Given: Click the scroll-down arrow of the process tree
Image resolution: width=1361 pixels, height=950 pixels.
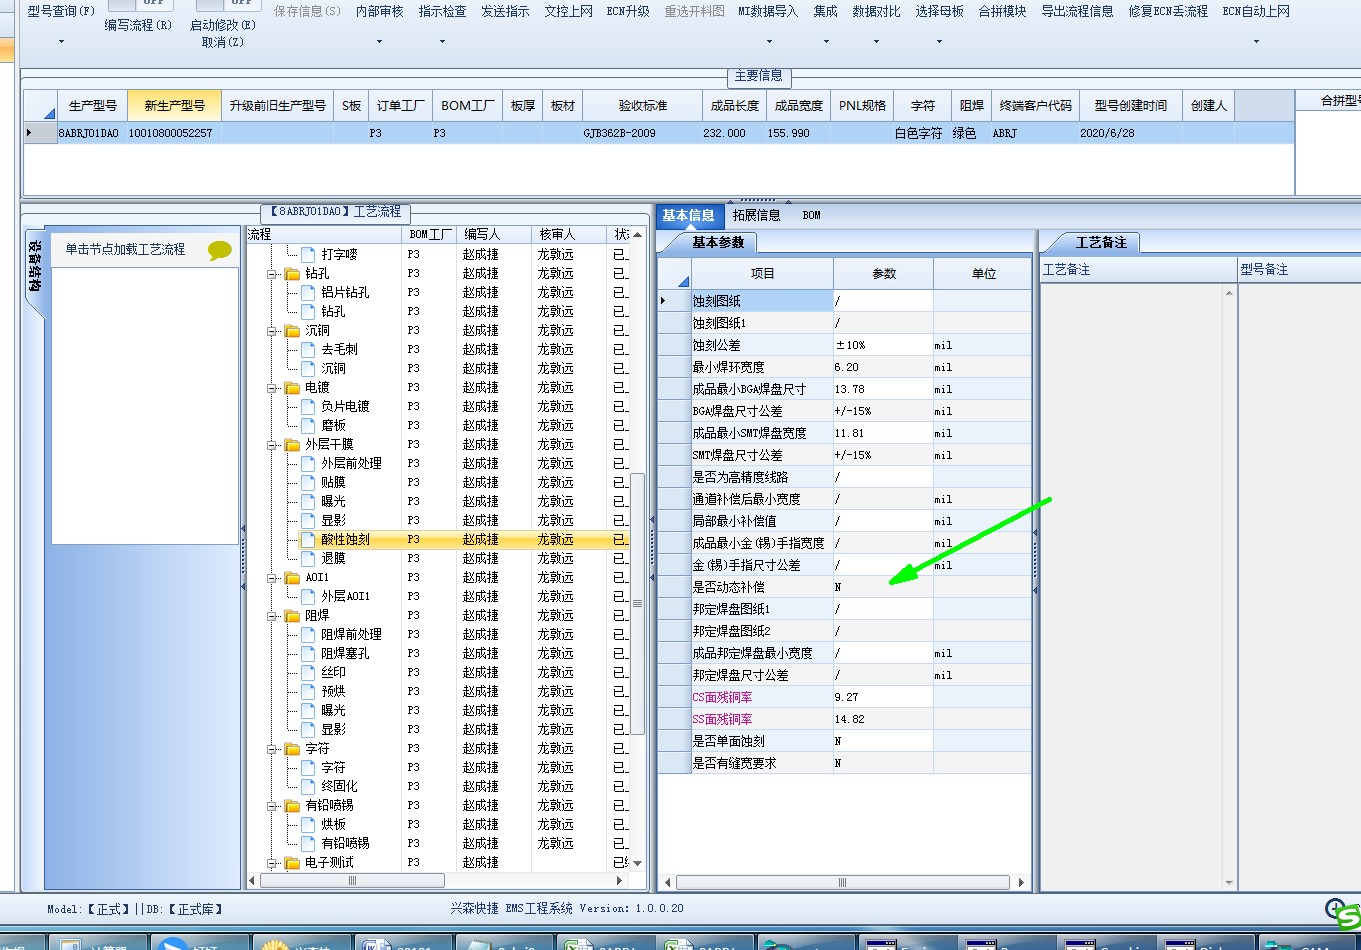Looking at the screenshot, I should [637, 863].
